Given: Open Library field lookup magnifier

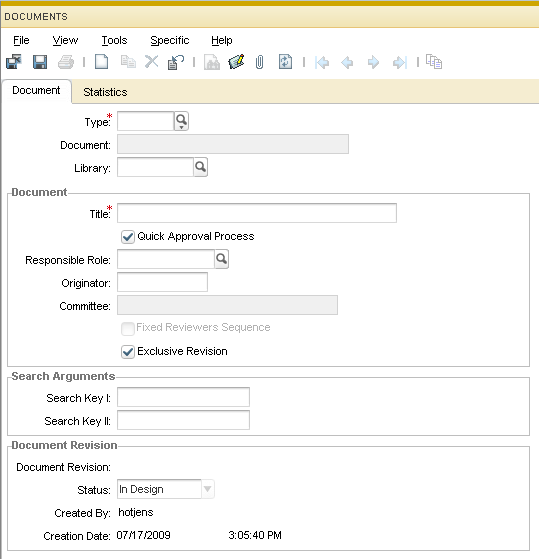Looking at the screenshot, I should 201,167.
